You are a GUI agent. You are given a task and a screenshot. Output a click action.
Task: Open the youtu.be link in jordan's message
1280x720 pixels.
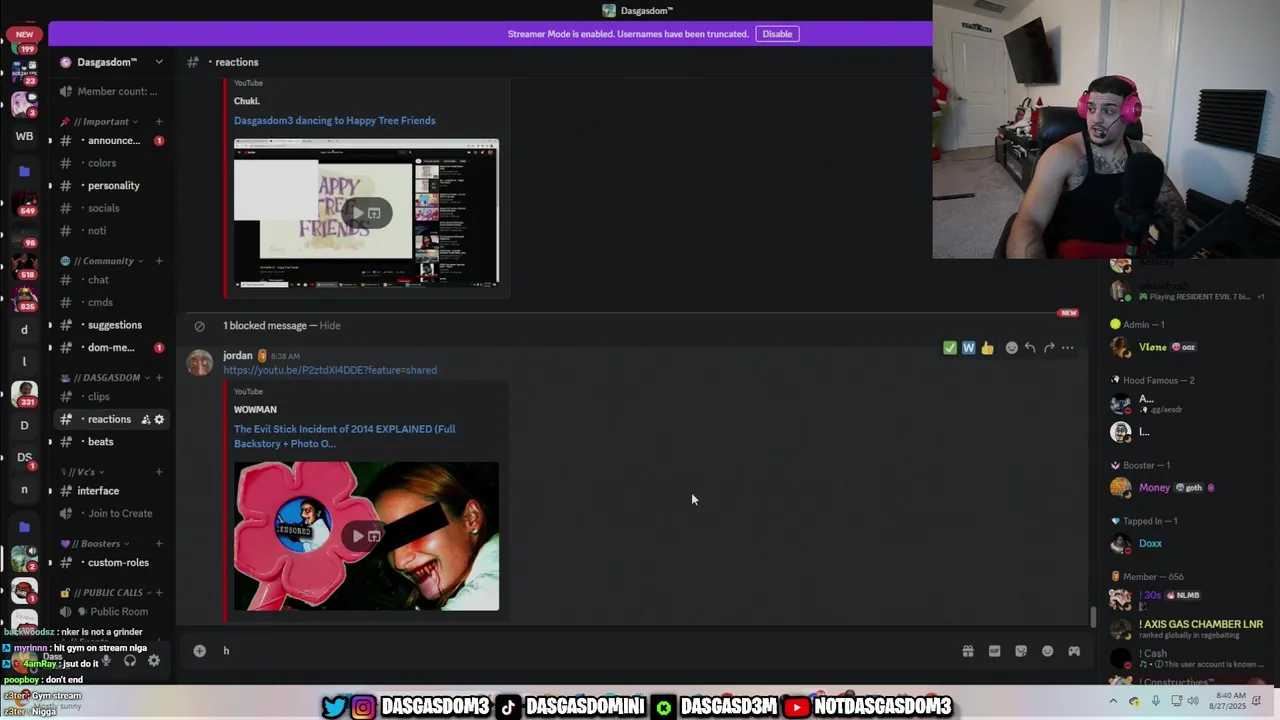[330, 370]
